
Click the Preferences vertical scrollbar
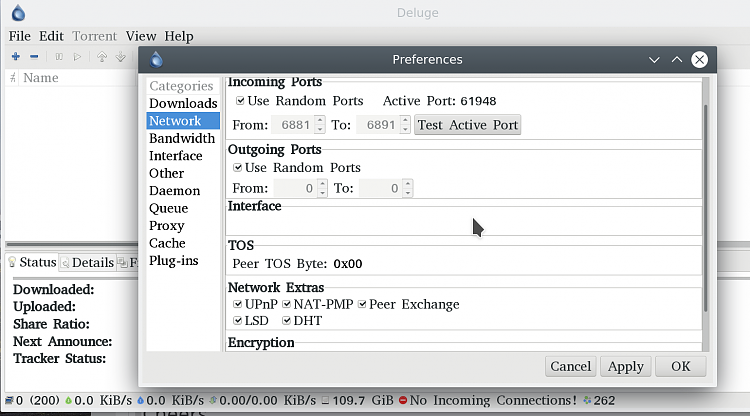point(706,208)
